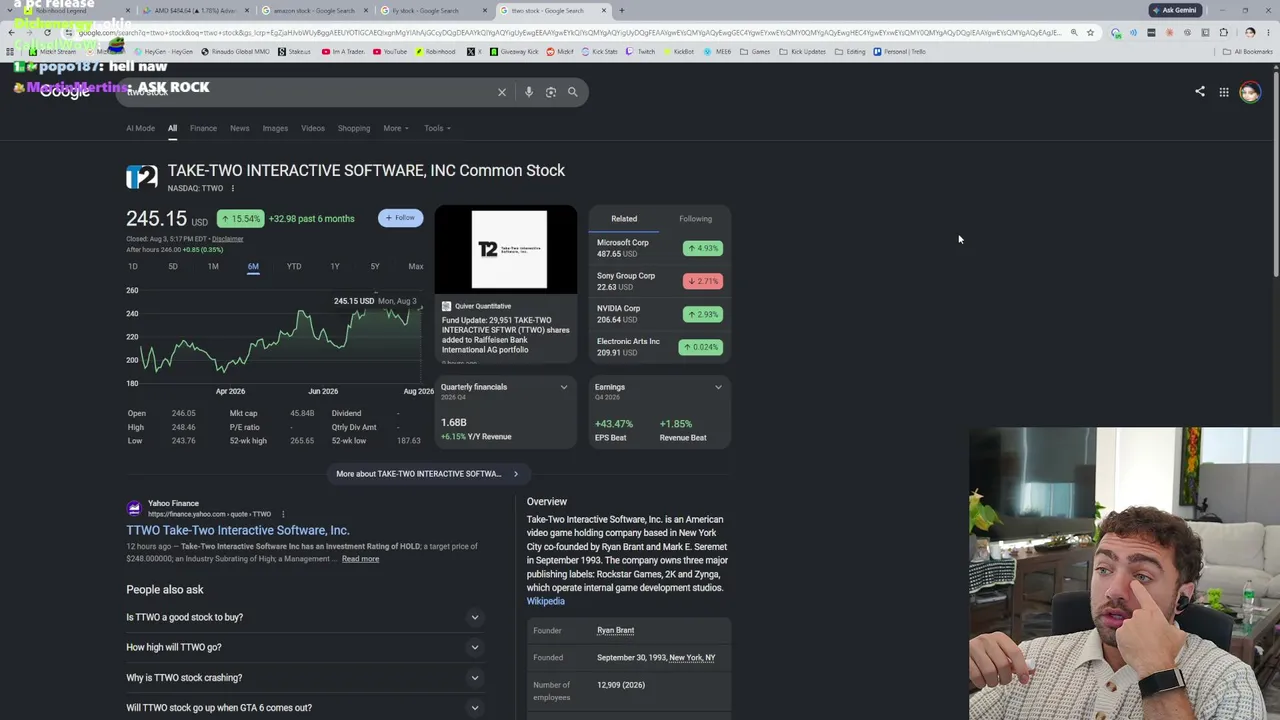Open the KickBot bookmark
This screenshot has width=1280, height=720.
pos(678,52)
